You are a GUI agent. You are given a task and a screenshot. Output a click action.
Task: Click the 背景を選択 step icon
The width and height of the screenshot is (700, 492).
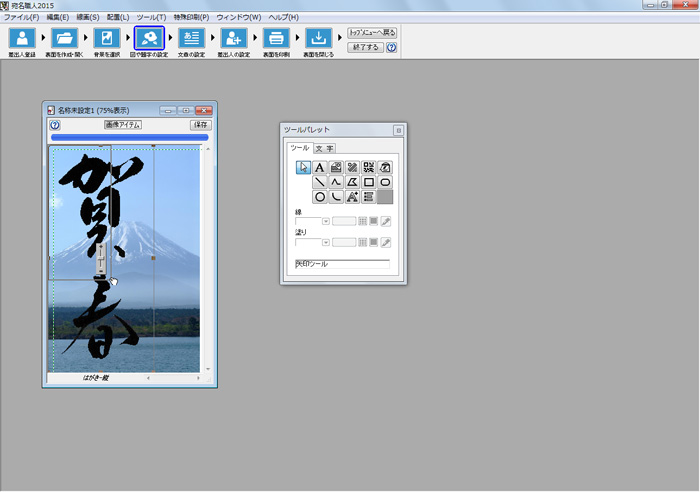point(107,39)
